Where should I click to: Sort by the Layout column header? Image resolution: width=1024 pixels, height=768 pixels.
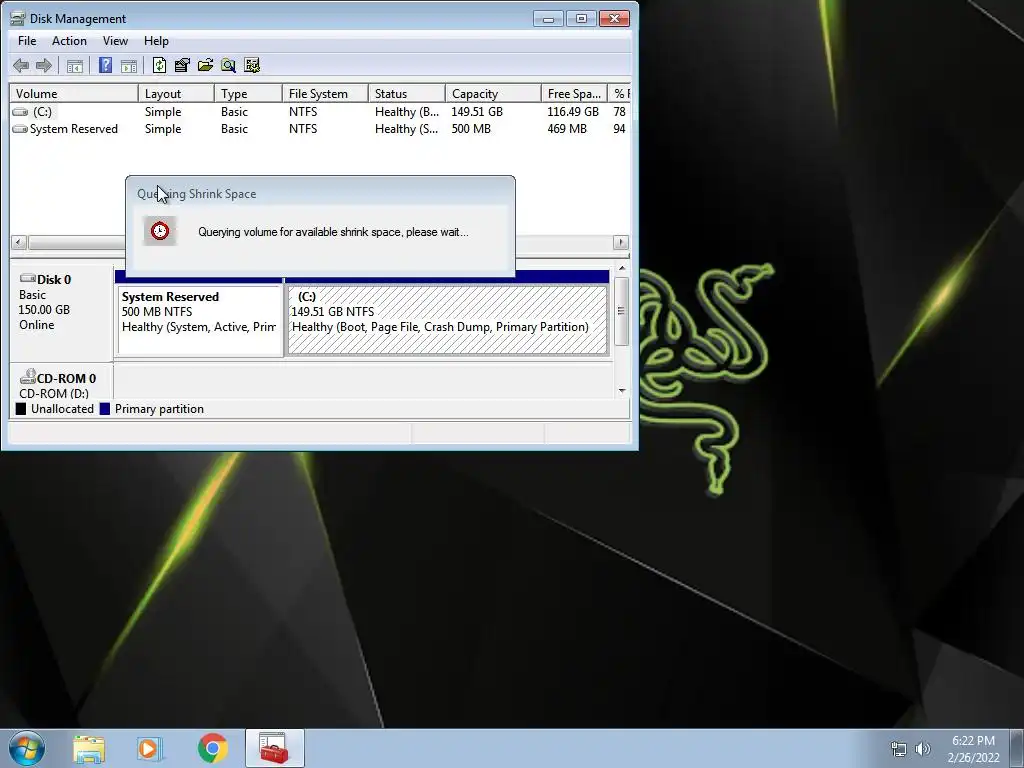[176, 93]
